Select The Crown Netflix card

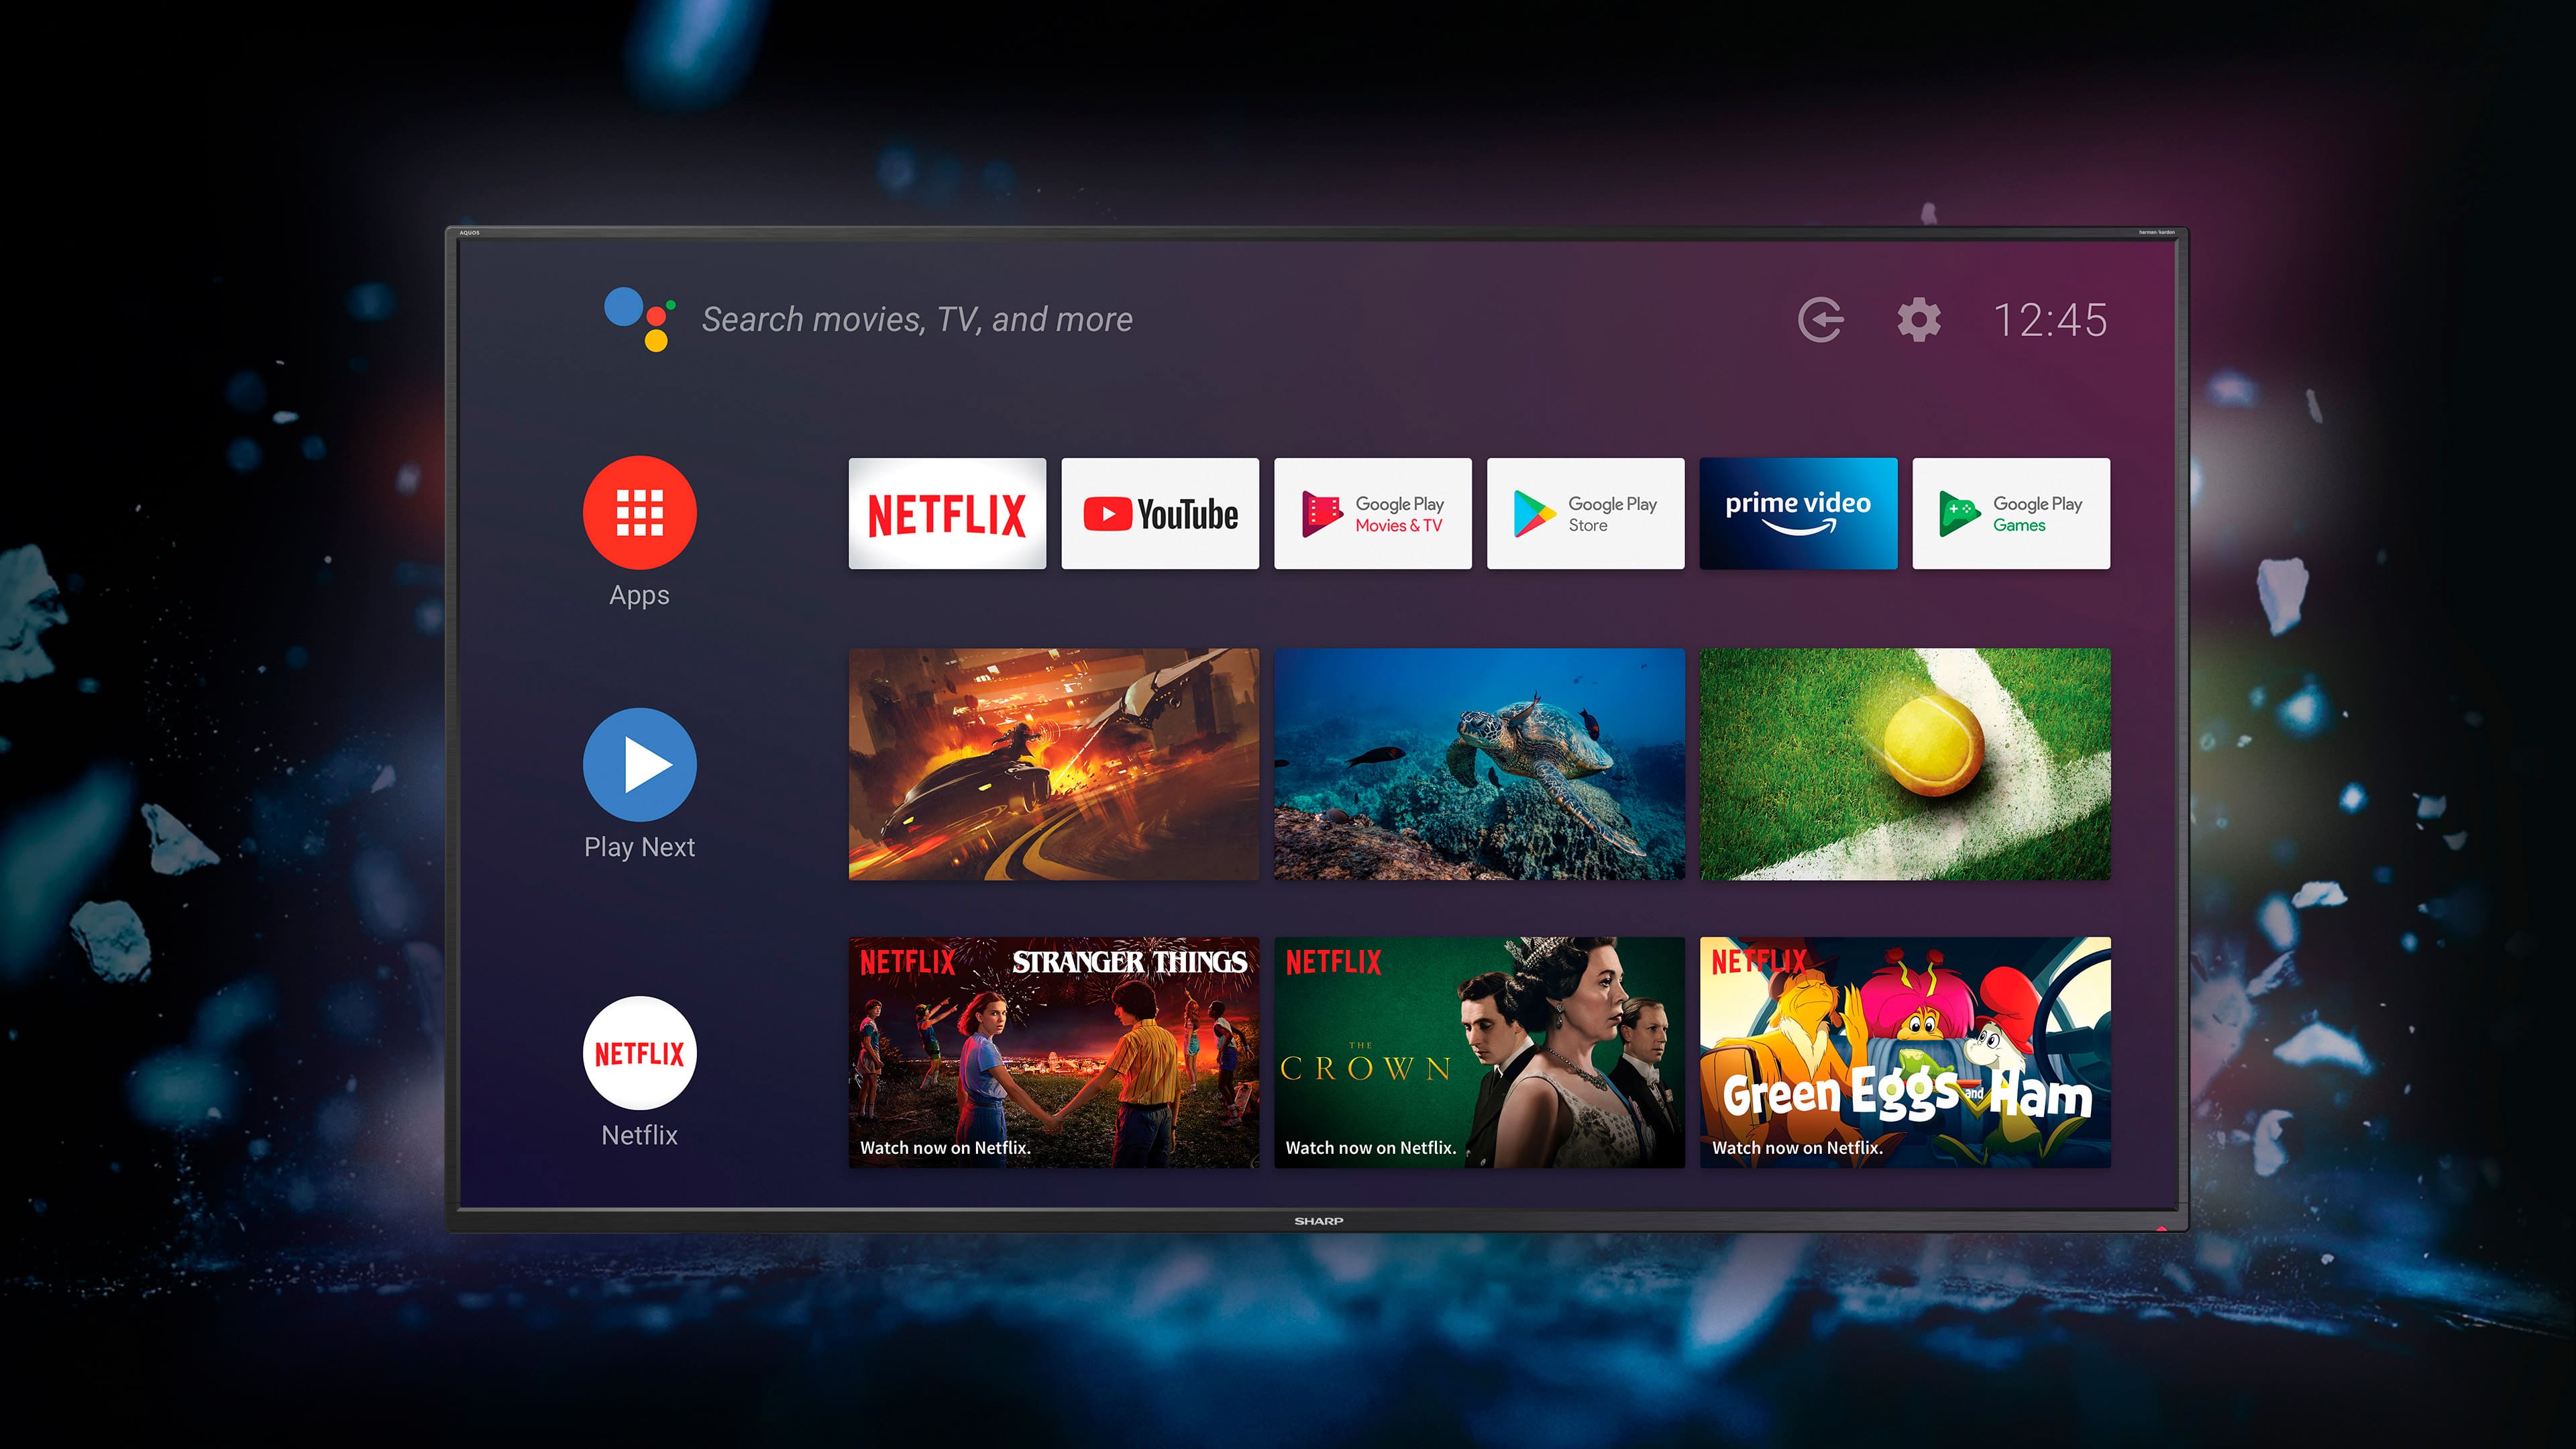tap(1479, 1052)
